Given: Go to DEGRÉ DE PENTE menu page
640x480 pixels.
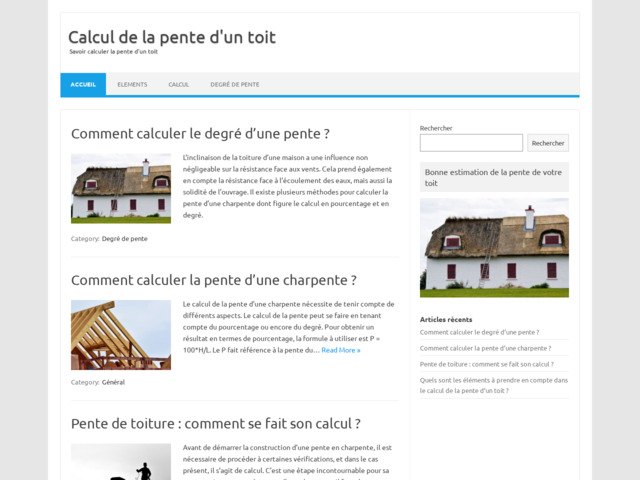Looking at the screenshot, I should 234,84.
